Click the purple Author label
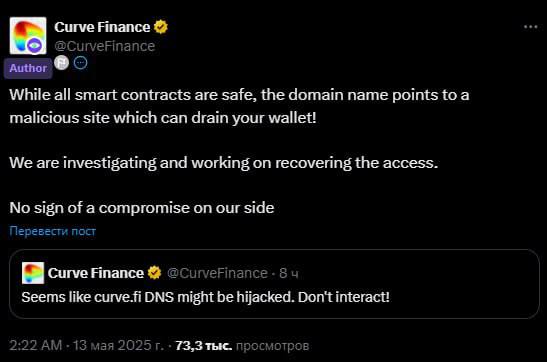The image size is (547, 362). pos(28,68)
